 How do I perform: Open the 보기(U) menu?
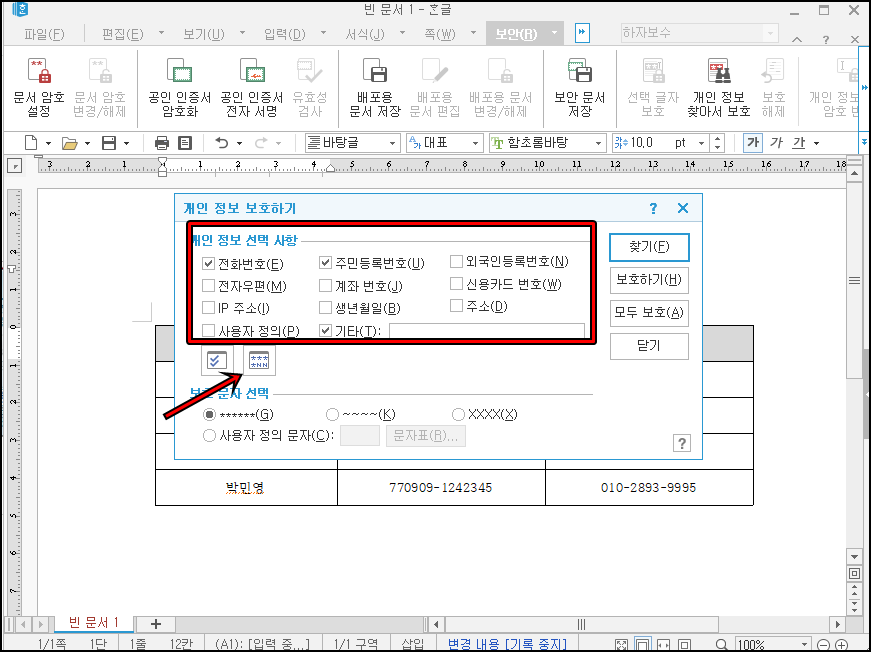pyautogui.click(x=204, y=34)
